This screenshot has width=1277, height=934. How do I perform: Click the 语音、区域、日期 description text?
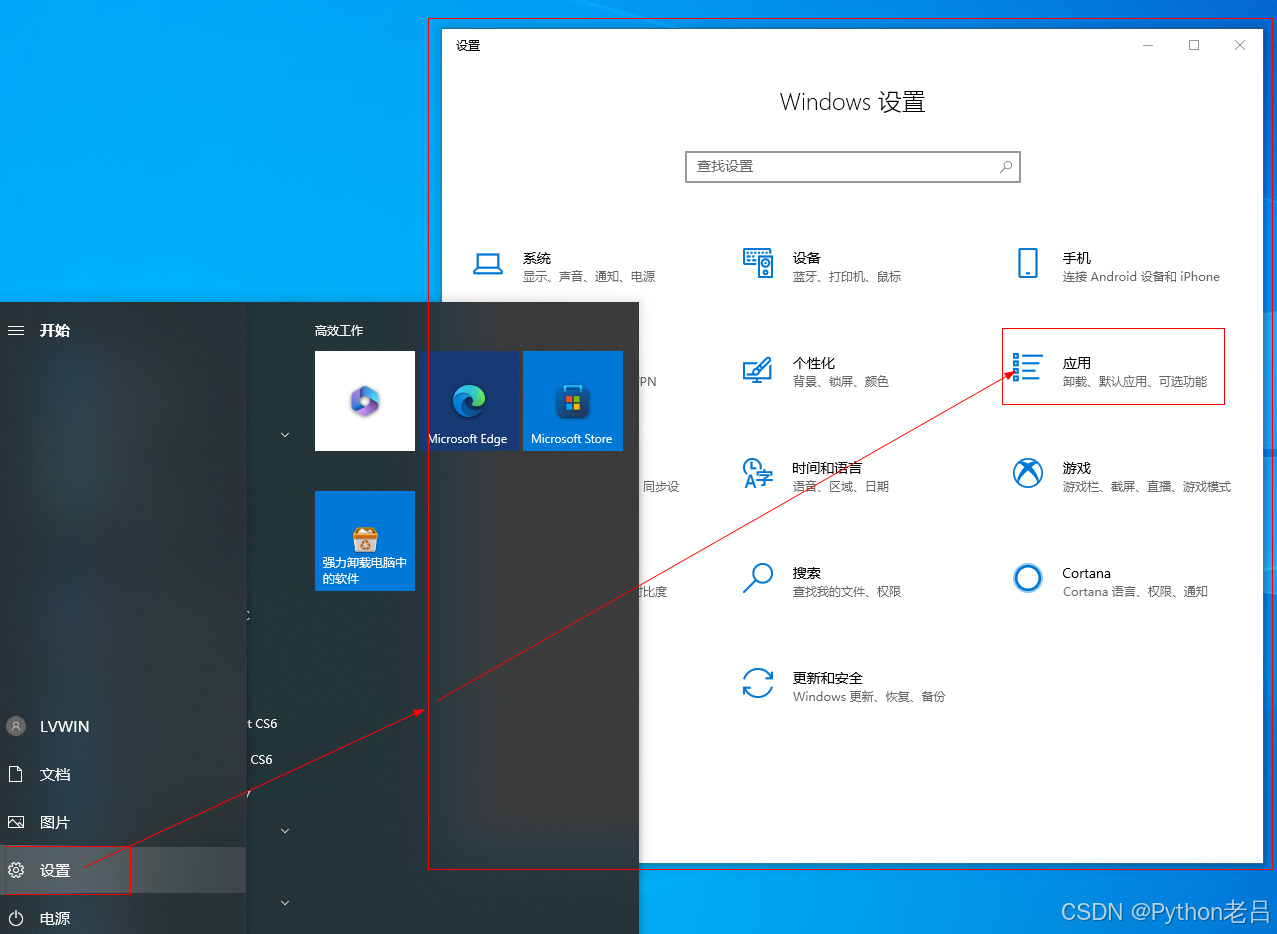[840, 487]
